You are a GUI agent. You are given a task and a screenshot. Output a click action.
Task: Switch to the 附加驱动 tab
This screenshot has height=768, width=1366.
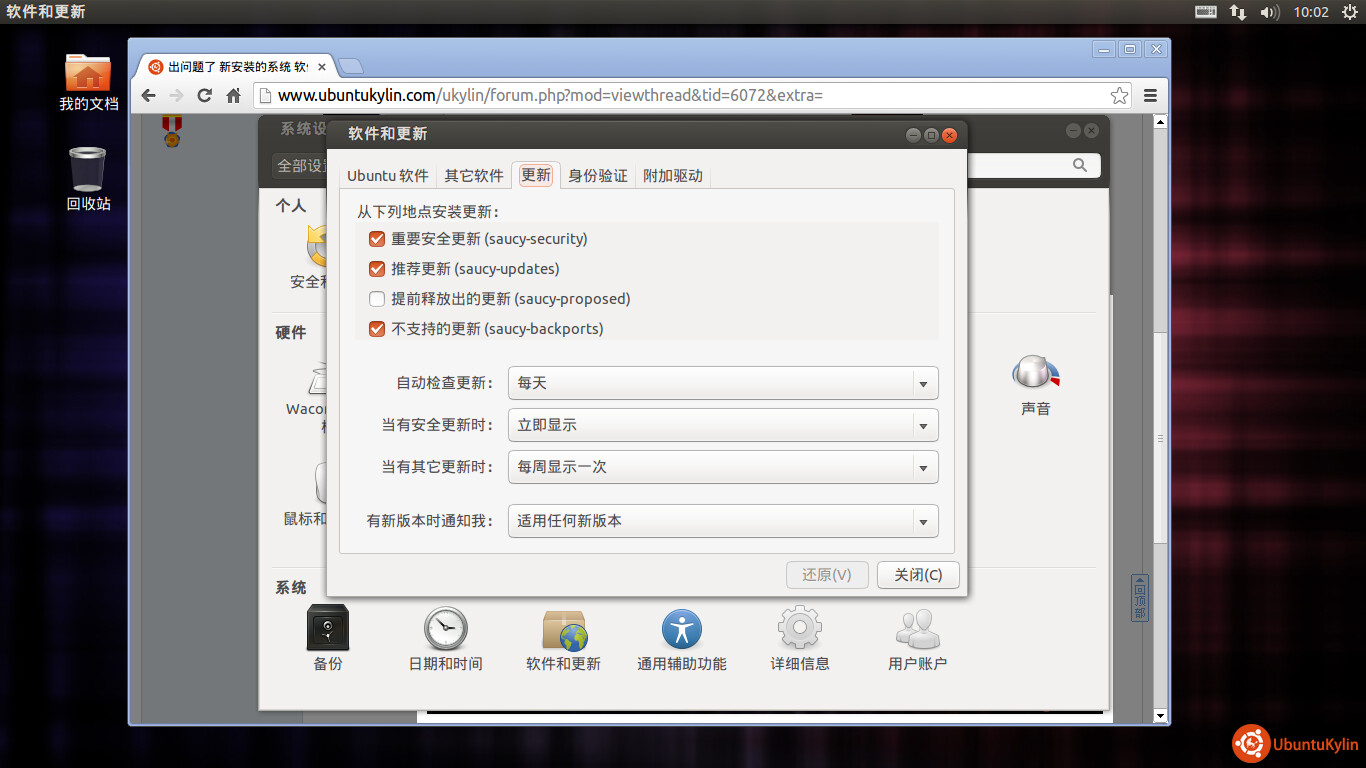coord(673,176)
